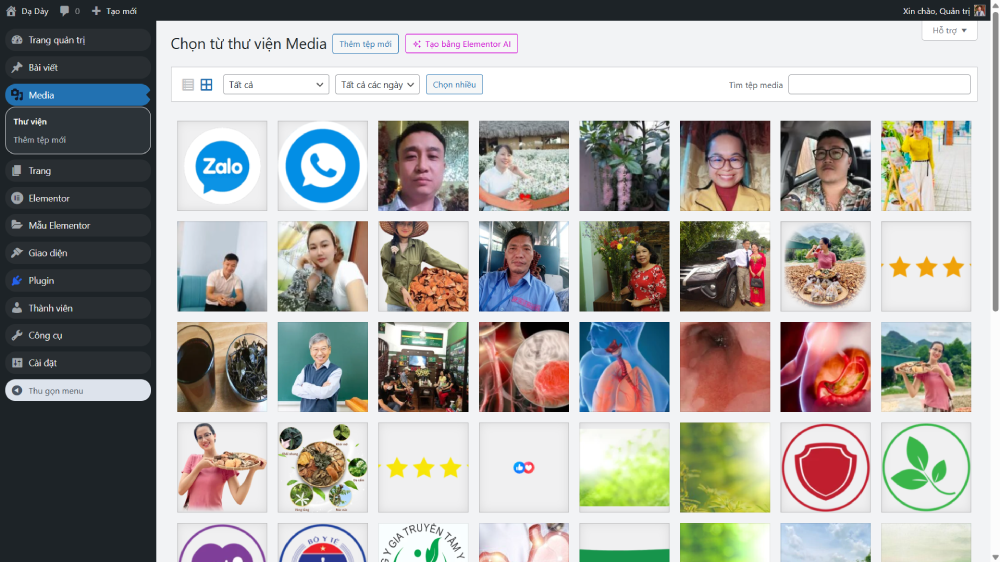Viewport: 1000px width, 562px height.
Task: Open Mẫu Elementor menu
Action: pos(78,225)
